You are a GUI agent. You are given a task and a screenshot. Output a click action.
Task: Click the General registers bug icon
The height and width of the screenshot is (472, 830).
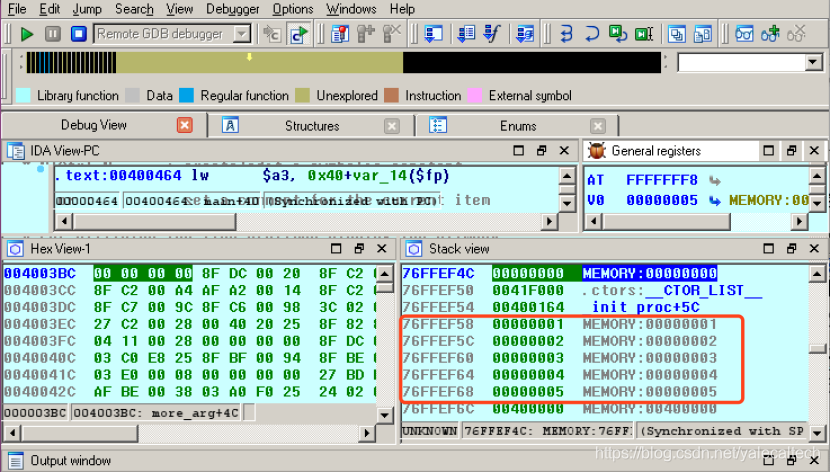click(597, 151)
